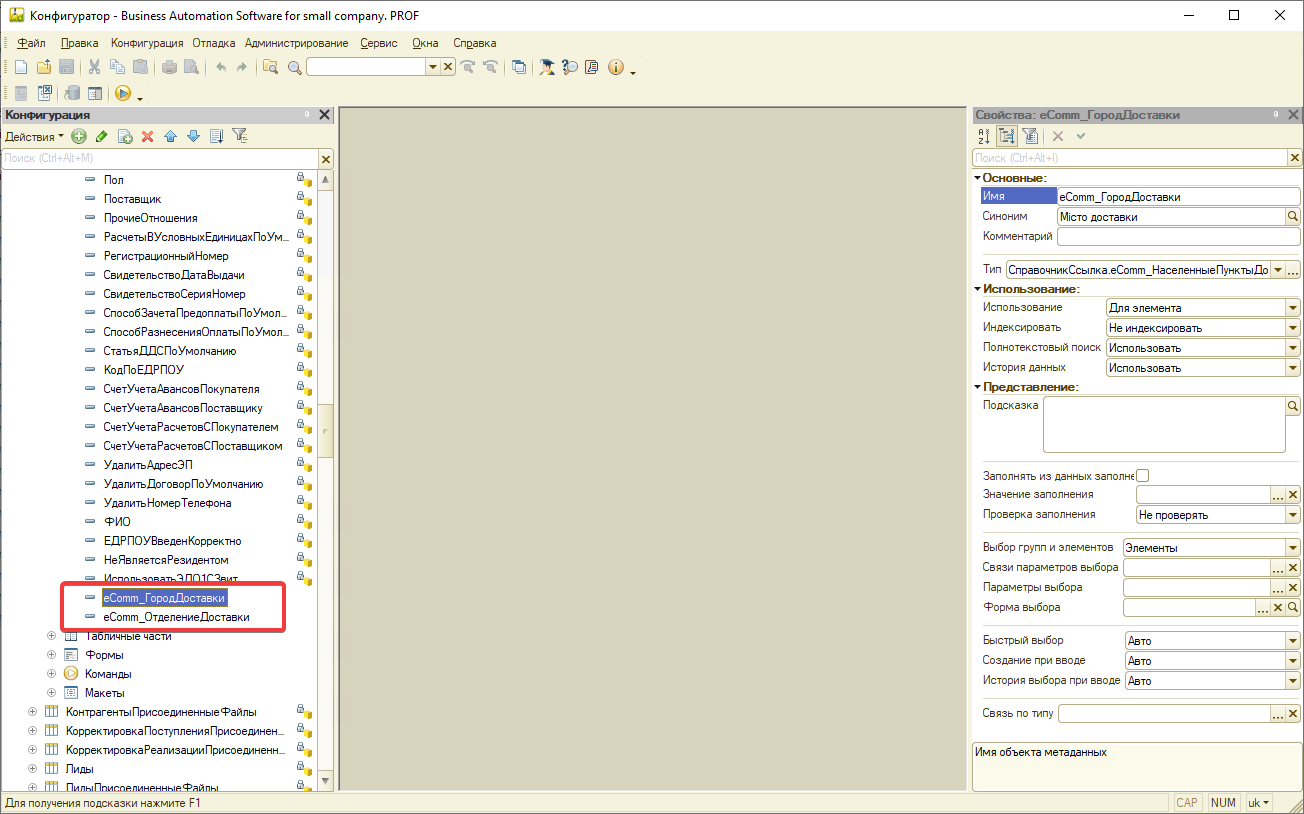
Task: Click the ellipsis button next to 'Тип' field
Action: tap(1292, 270)
